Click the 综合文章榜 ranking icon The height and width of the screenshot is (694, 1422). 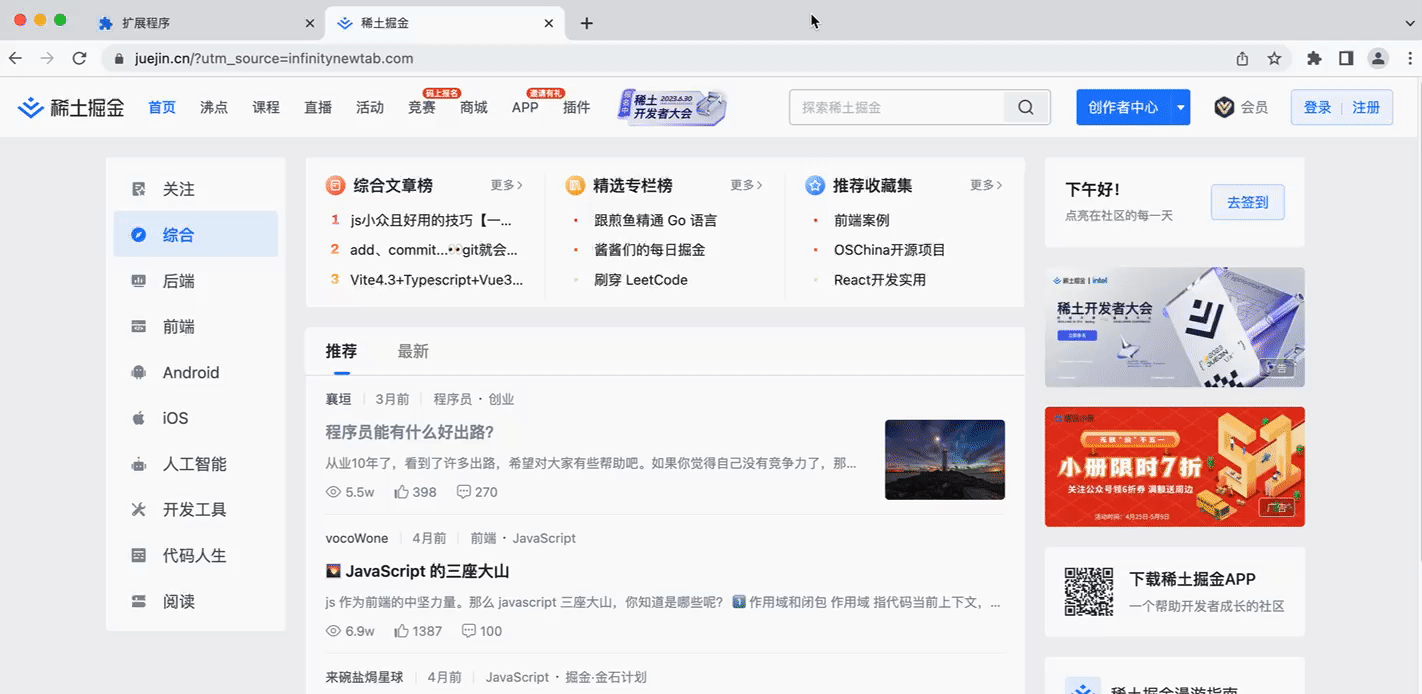(335, 185)
